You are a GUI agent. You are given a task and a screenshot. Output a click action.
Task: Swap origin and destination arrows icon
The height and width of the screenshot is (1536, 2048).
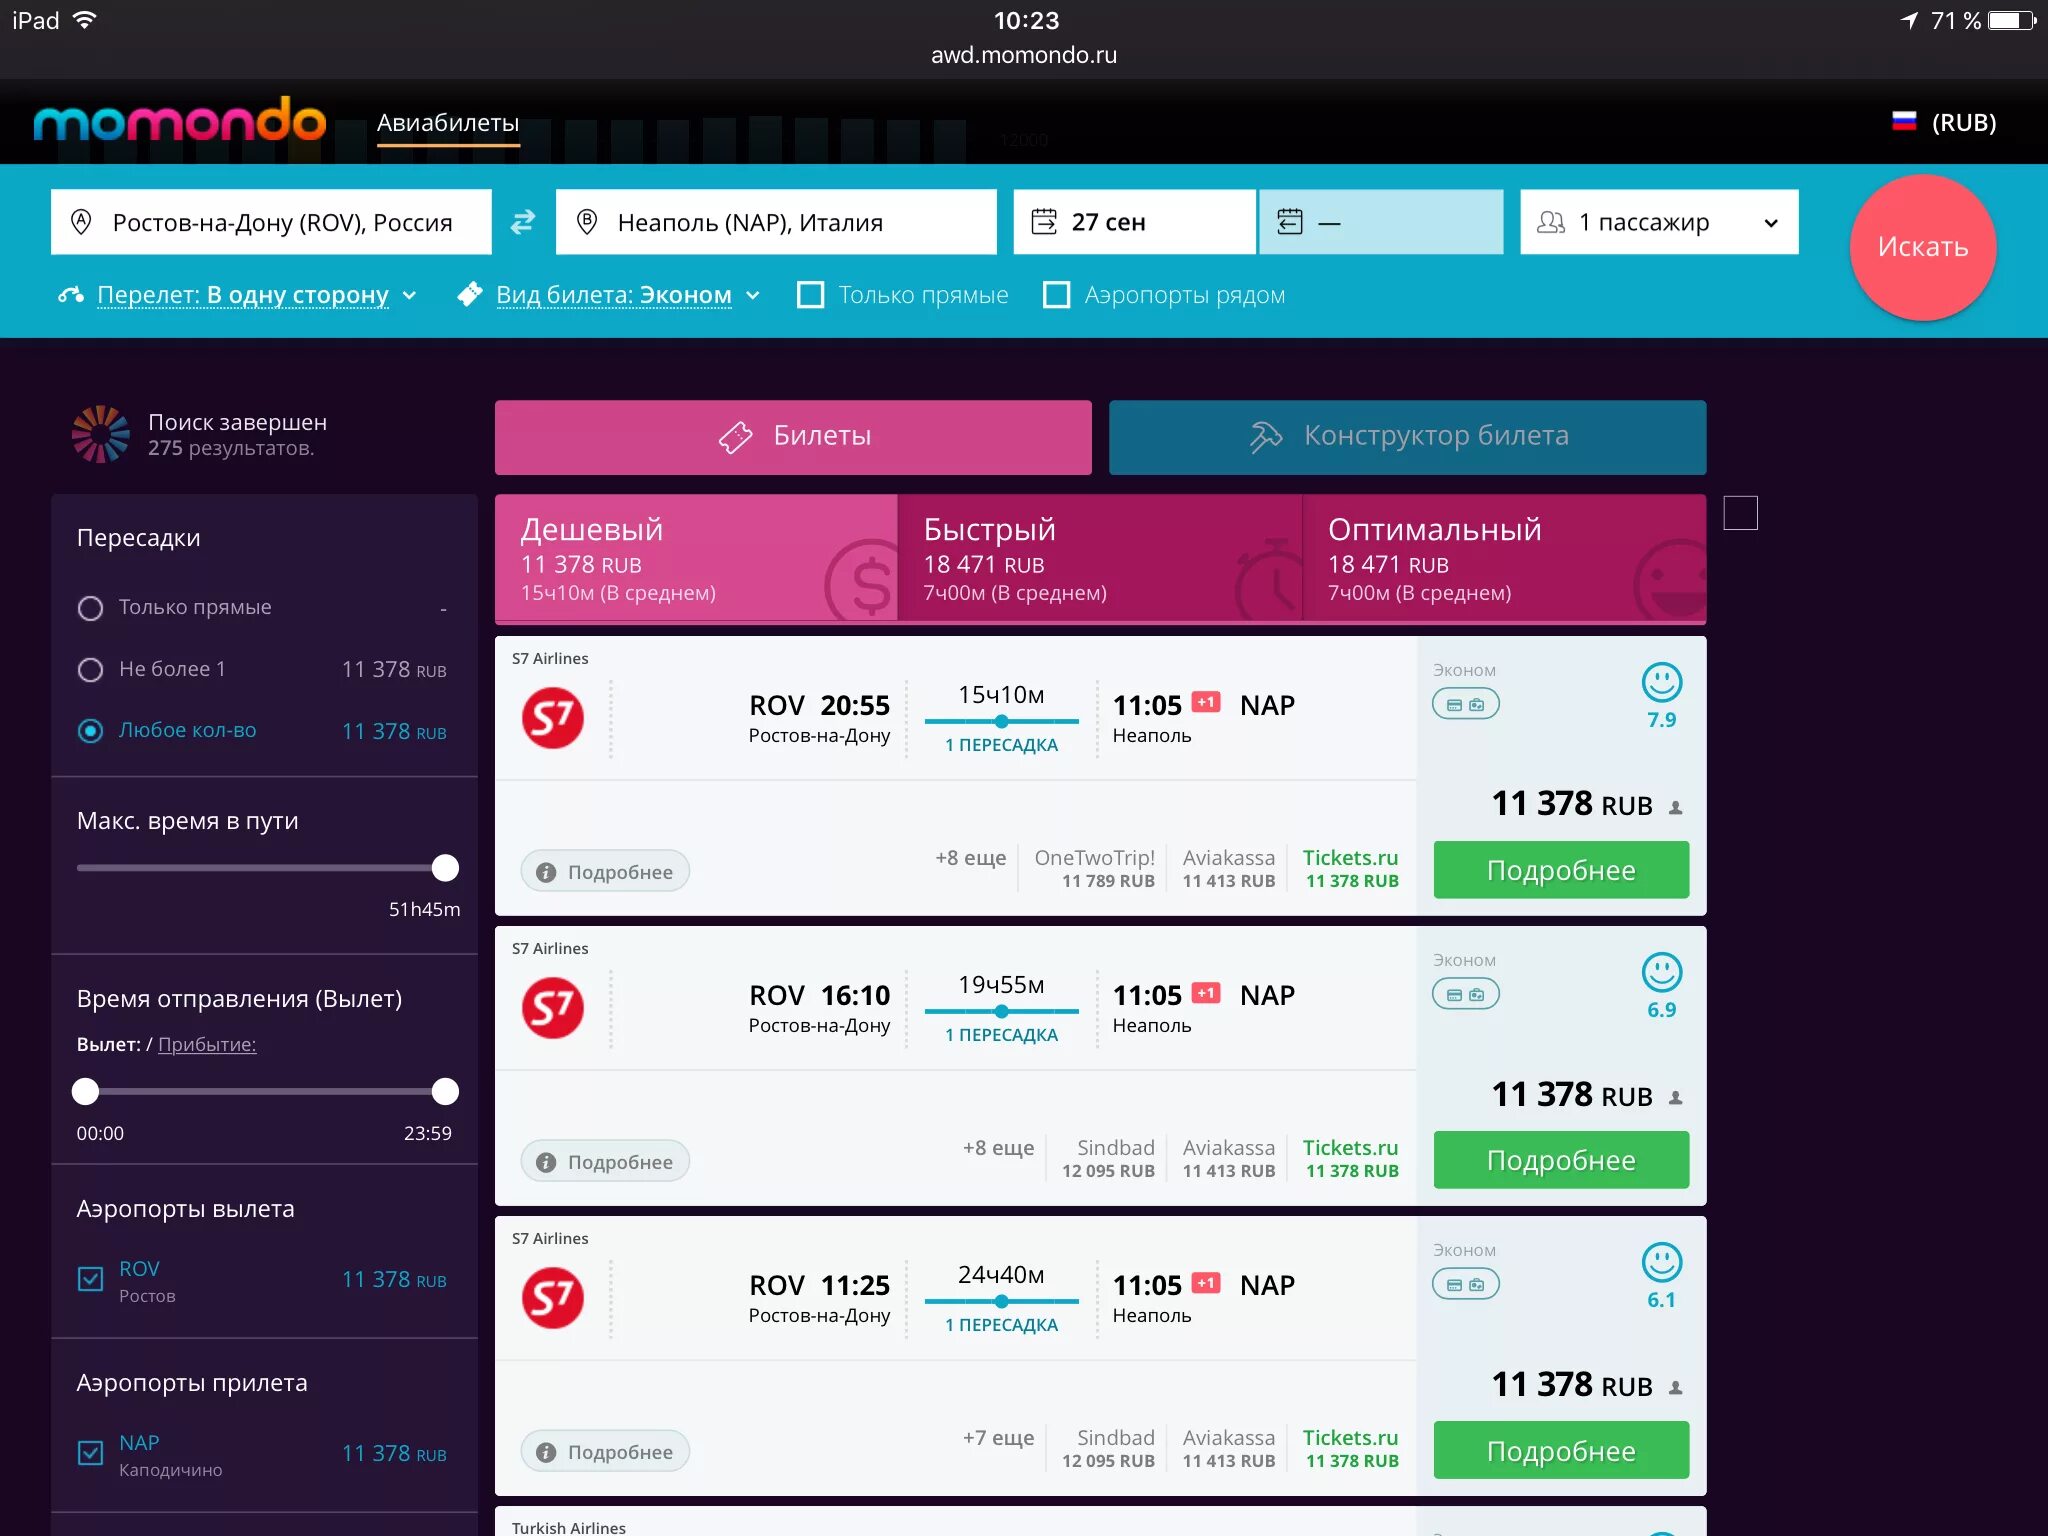[x=523, y=222]
